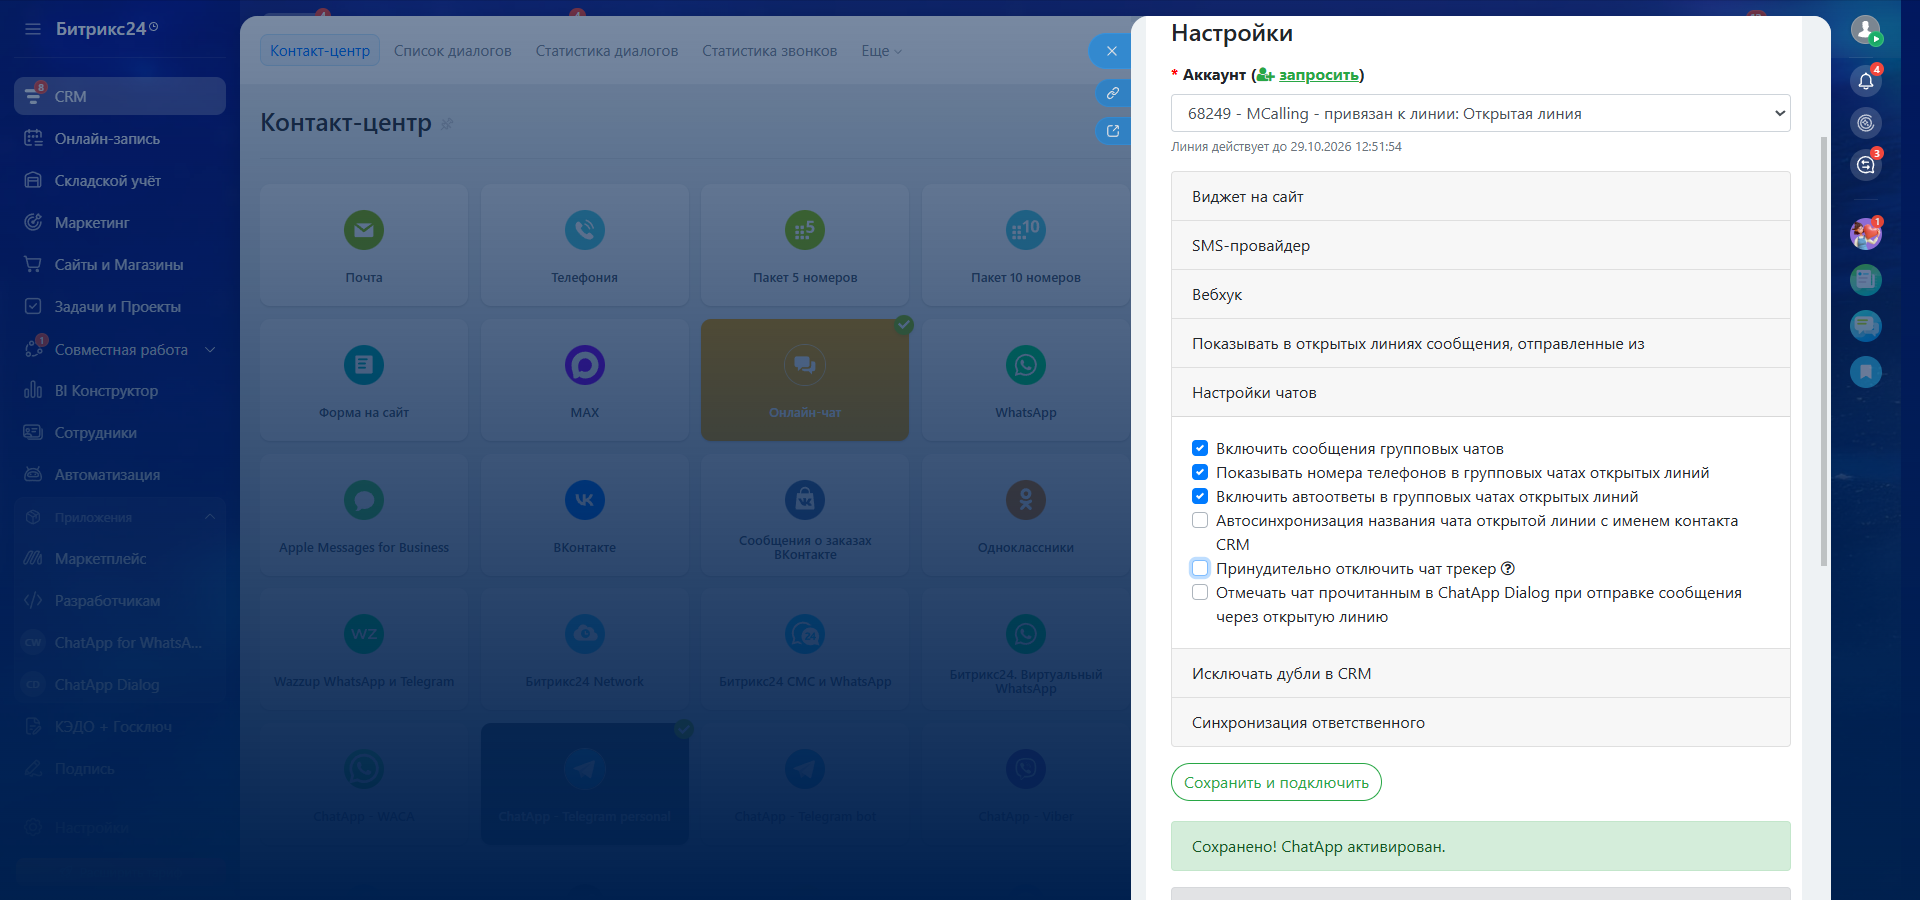Image resolution: width=1920 pixels, height=900 pixels.
Task: Click the chat tracker help question icon
Action: (1508, 568)
